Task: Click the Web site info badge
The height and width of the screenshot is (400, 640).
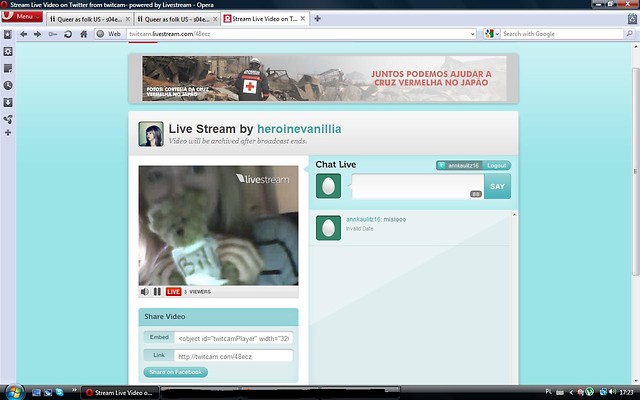Action: pos(109,34)
